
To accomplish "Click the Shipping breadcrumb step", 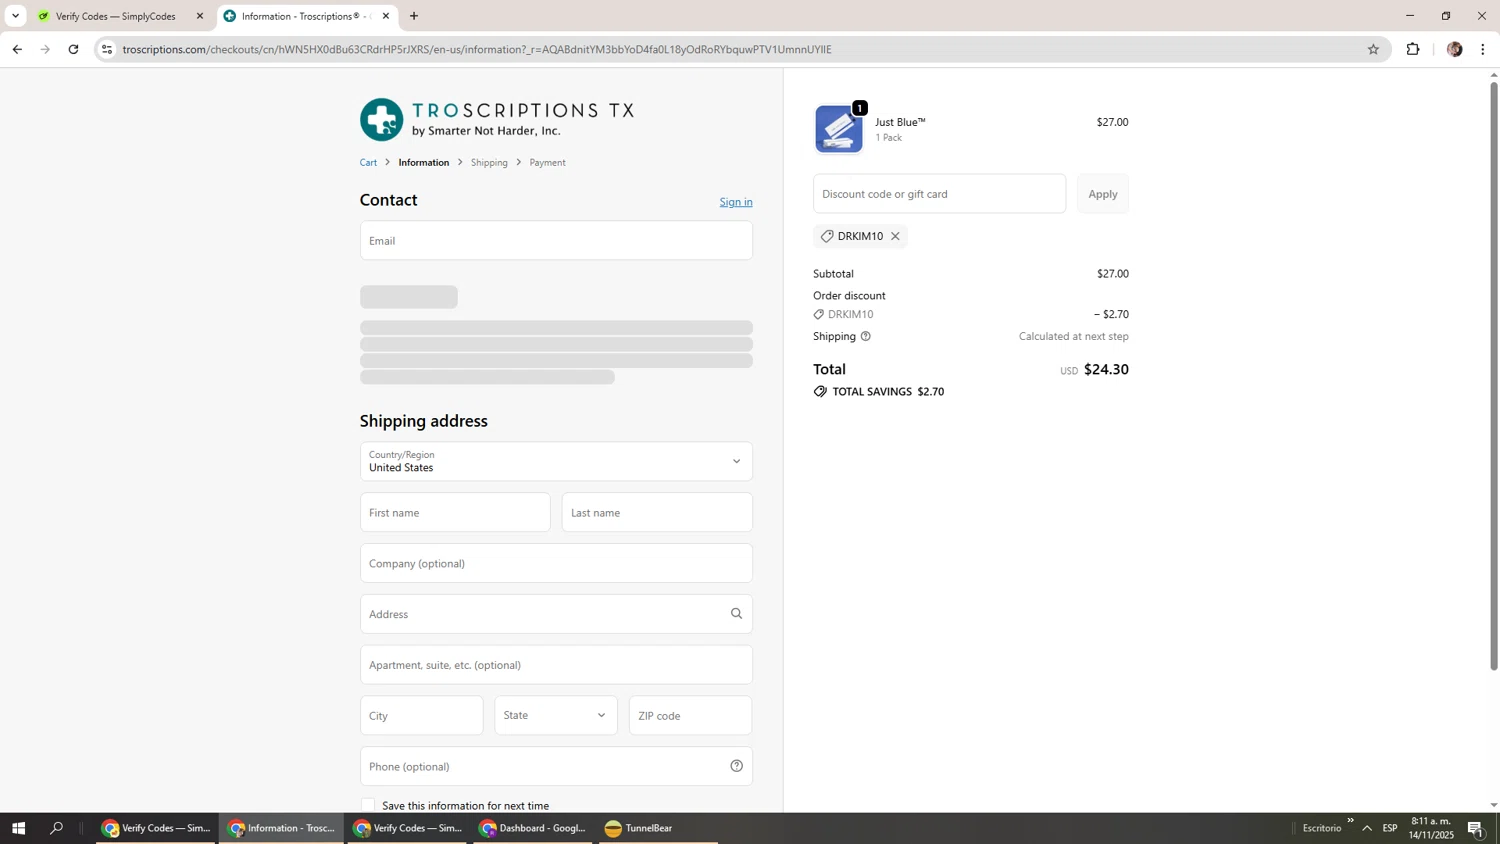I will pyautogui.click(x=489, y=163).
